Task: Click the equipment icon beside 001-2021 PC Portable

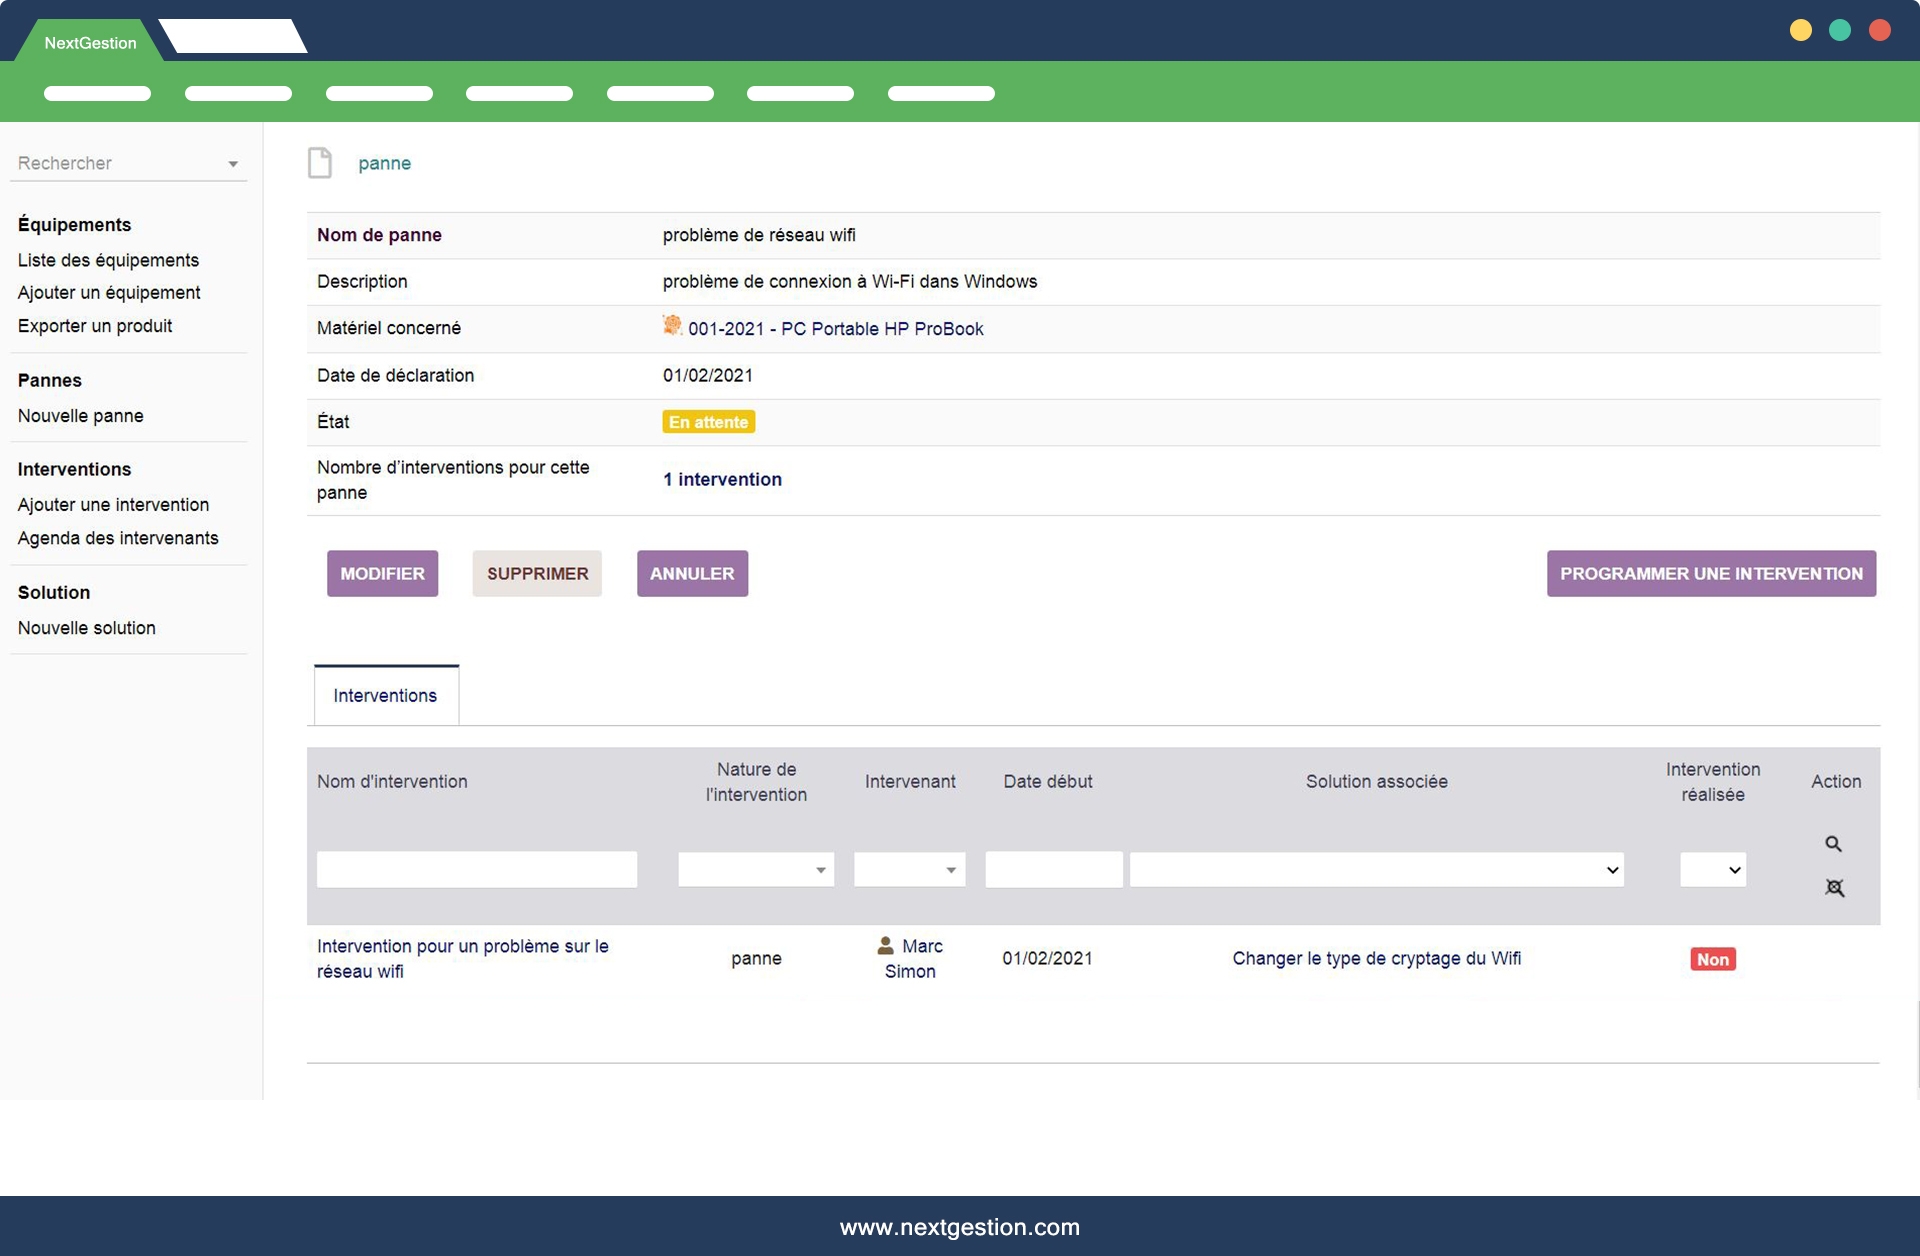Action: coord(672,326)
